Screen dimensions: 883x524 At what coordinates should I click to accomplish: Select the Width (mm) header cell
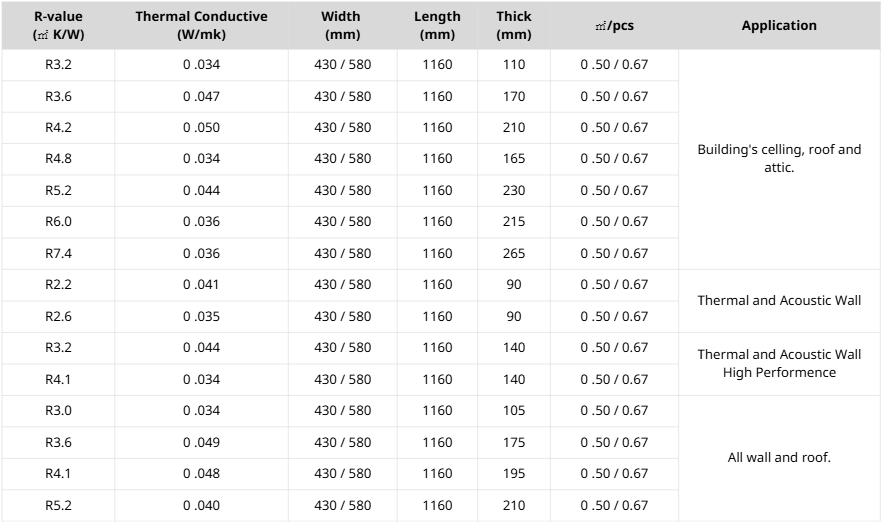[x=342, y=25]
